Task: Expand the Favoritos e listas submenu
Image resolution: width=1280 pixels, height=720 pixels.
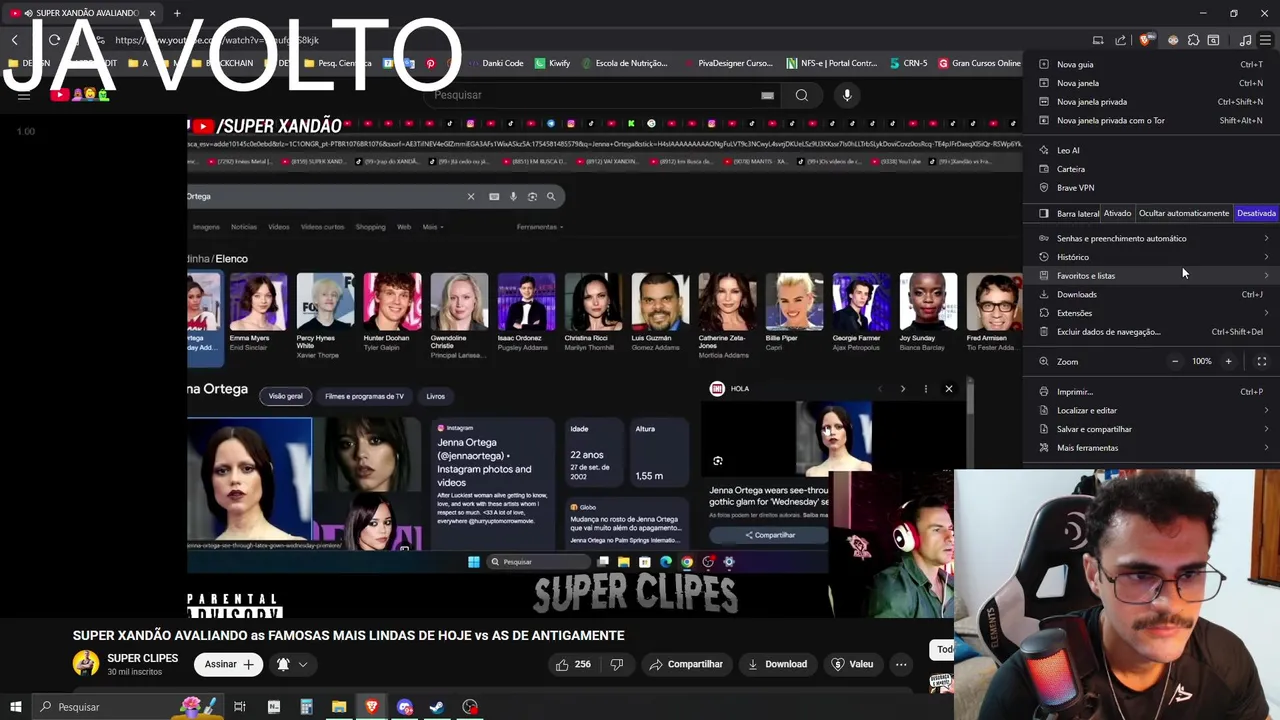Action: (x=1152, y=276)
